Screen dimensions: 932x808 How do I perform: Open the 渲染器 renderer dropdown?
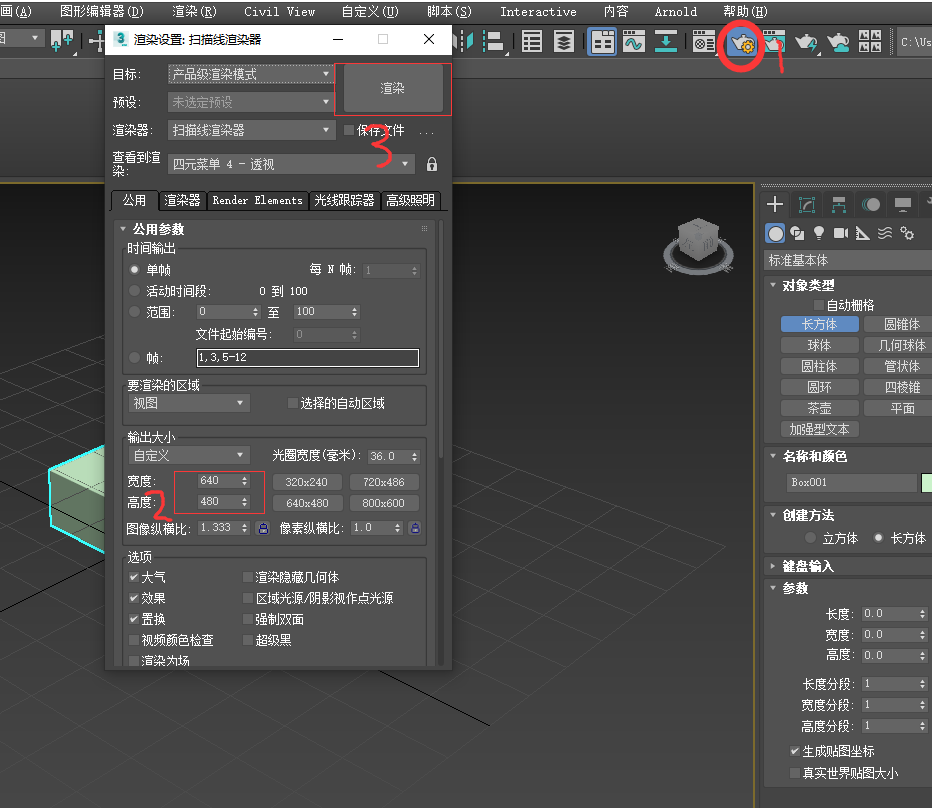[x=327, y=130]
